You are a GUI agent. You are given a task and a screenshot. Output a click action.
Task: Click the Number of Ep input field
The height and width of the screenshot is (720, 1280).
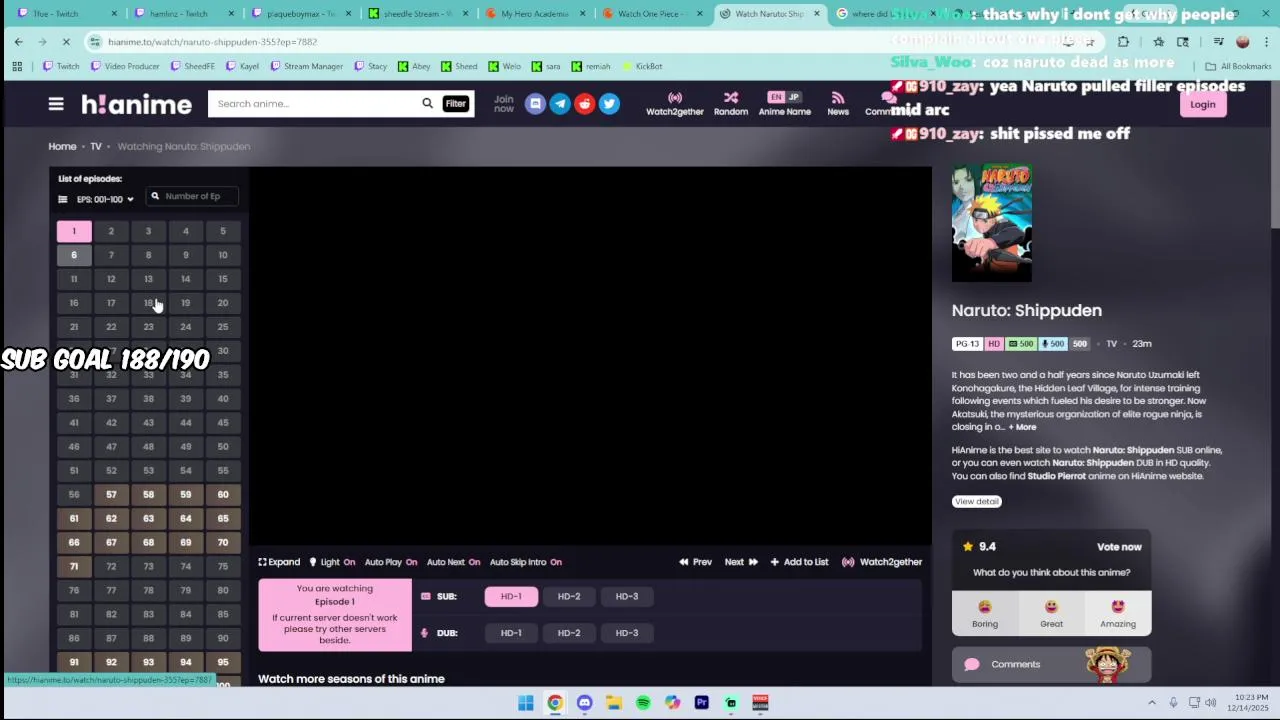point(192,196)
